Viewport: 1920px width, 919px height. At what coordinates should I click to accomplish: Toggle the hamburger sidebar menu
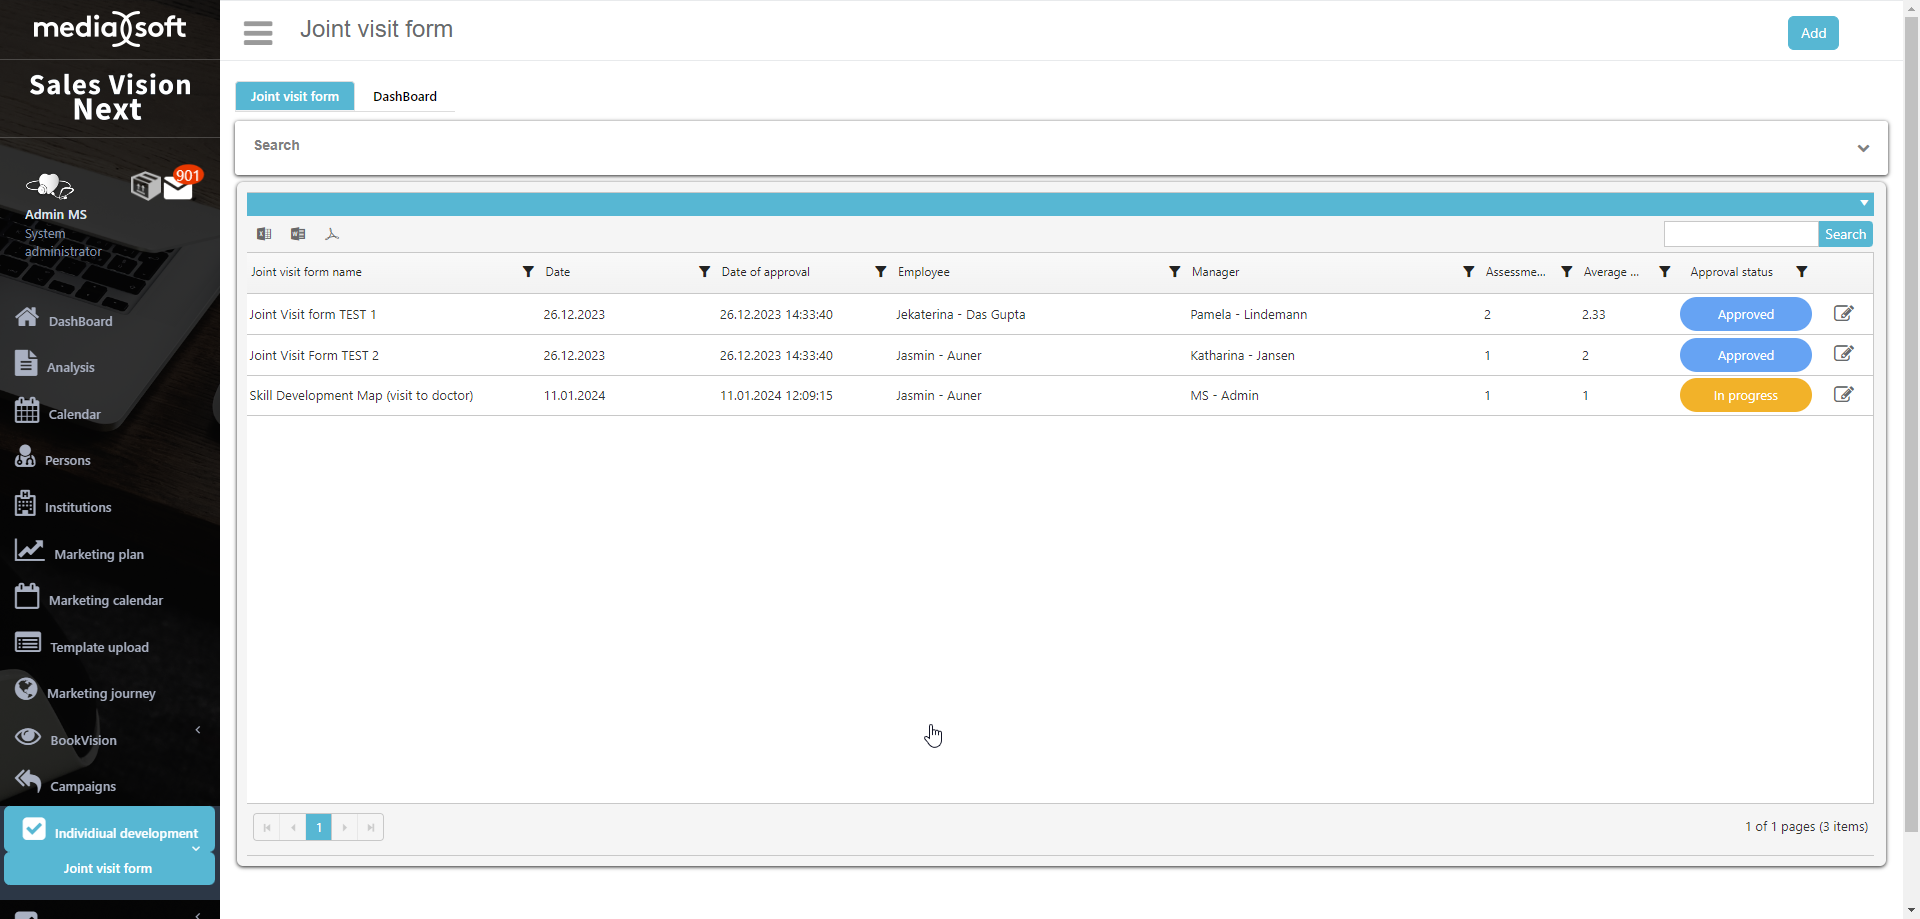tap(258, 33)
